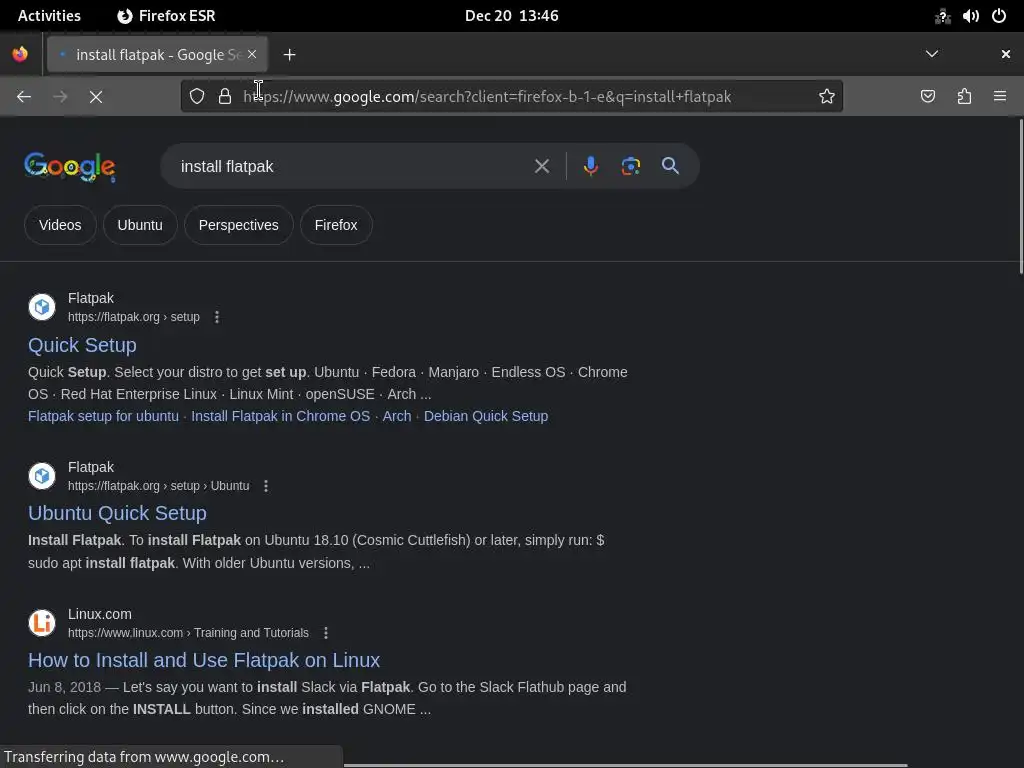Image resolution: width=1024 pixels, height=768 pixels.
Task: View site security via the padlock icon
Action: [225, 97]
